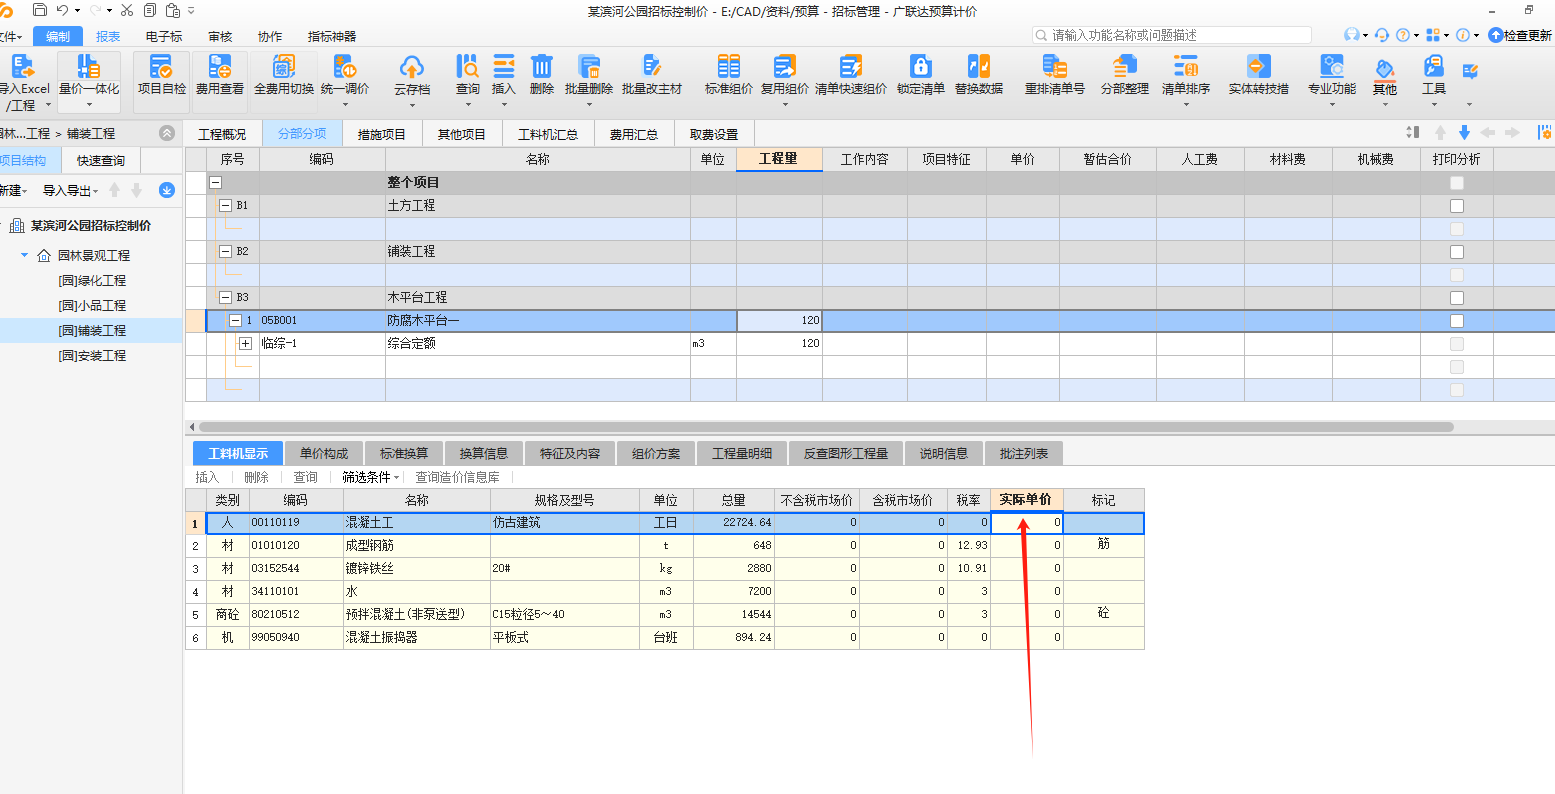The image size is (1555, 794).
Task: Open the 专业功能 tool icon
Action: click(1331, 67)
